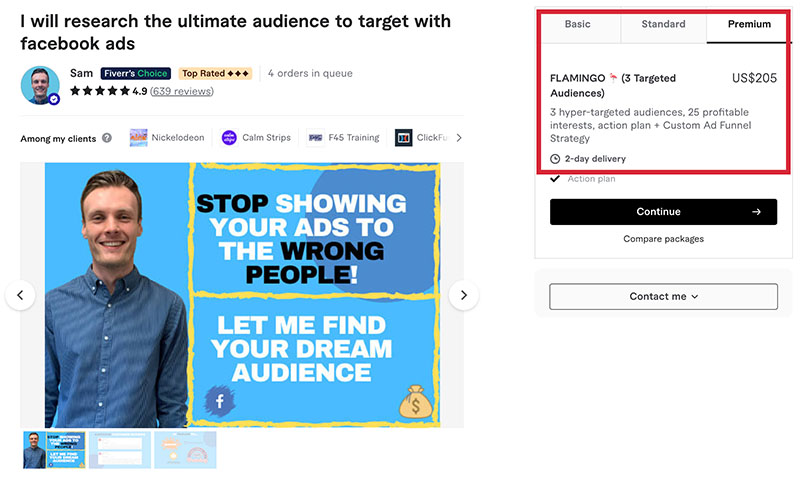Select the second gallery thumbnail
Screen dimensions: 800x493
120,450
